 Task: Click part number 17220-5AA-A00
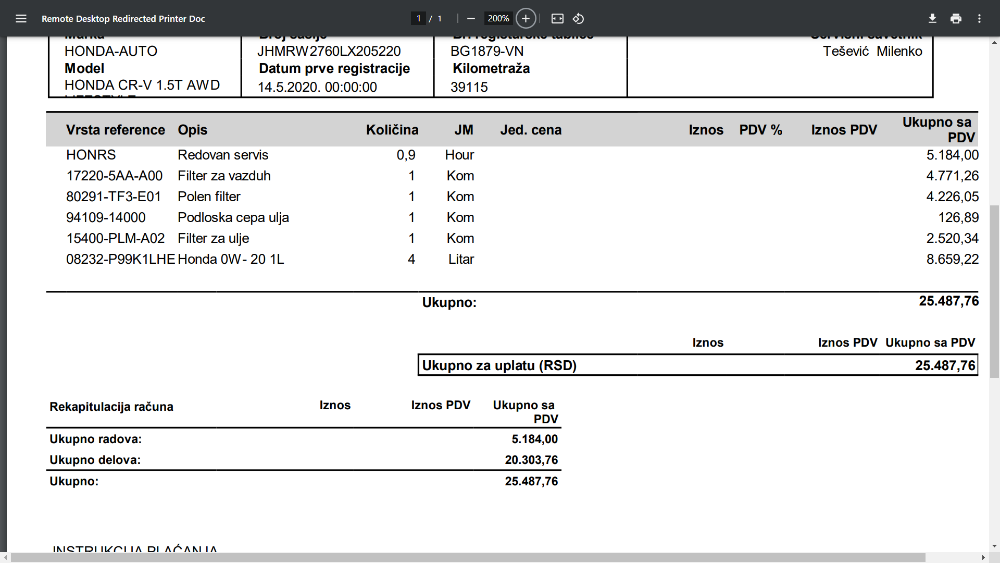tap(114, 176)
